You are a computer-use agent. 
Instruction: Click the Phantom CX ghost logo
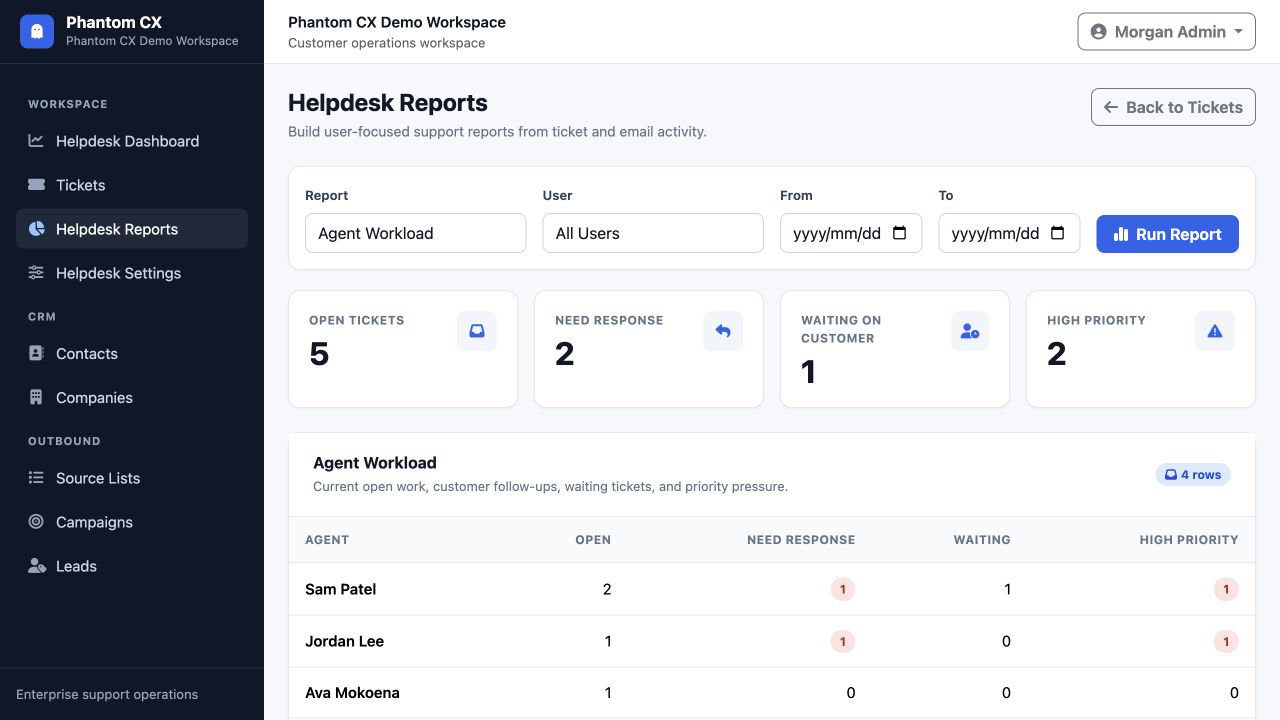click(37, 31)
